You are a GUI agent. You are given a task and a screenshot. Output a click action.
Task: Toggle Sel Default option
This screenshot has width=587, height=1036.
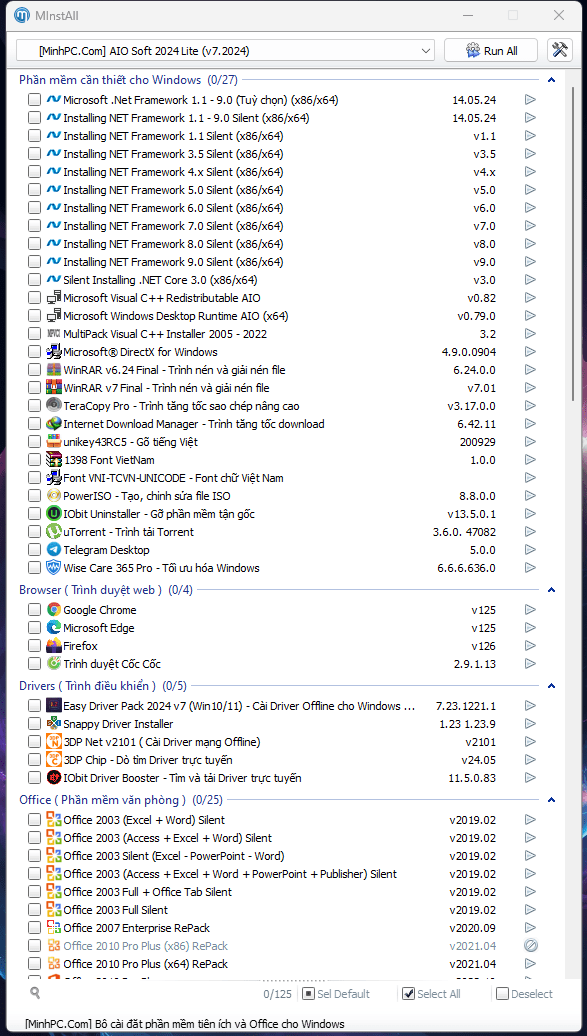tap(308, 994)
